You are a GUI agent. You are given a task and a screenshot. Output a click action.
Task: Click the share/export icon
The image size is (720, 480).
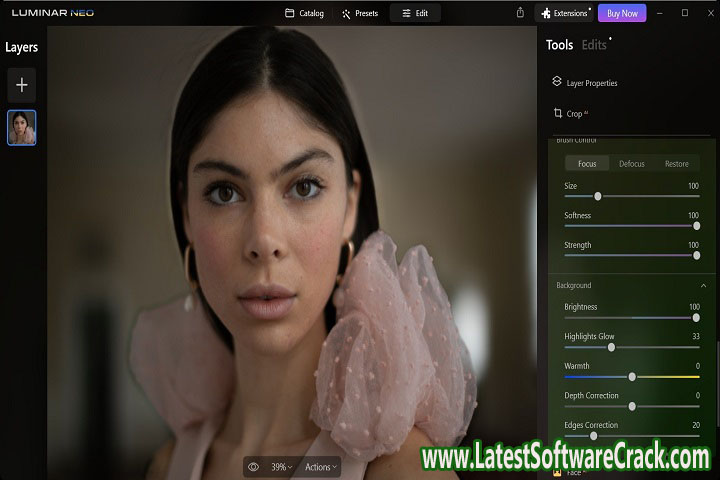520,13
